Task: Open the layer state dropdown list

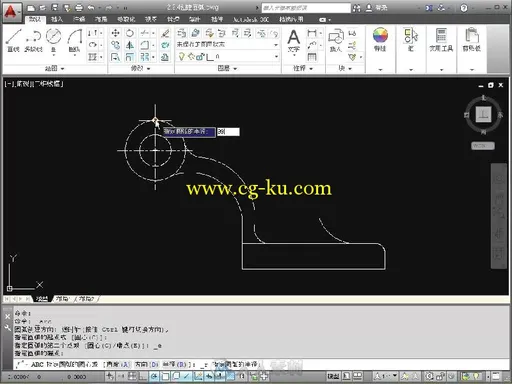Action: (227, 44)
